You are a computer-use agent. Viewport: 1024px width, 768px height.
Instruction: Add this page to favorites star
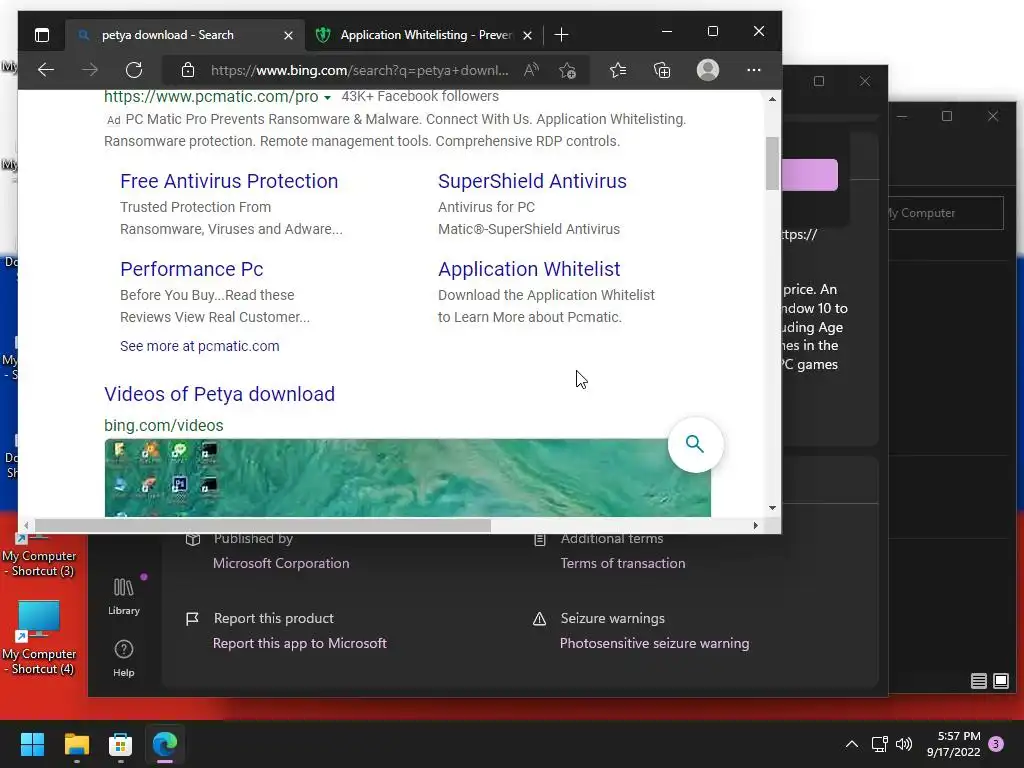(568, 70)
